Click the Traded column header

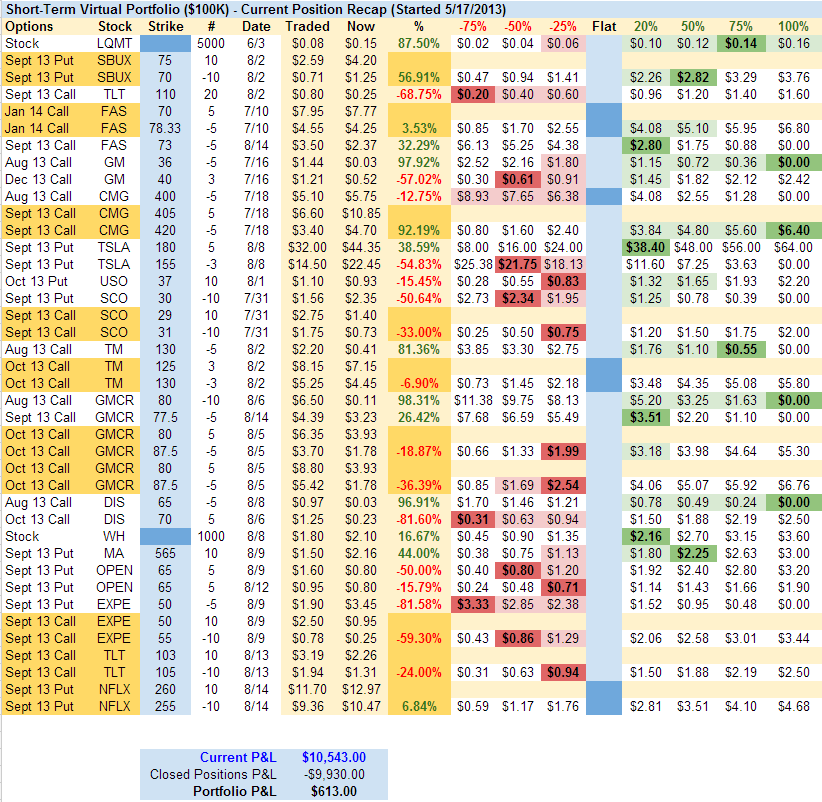[307, 26]
